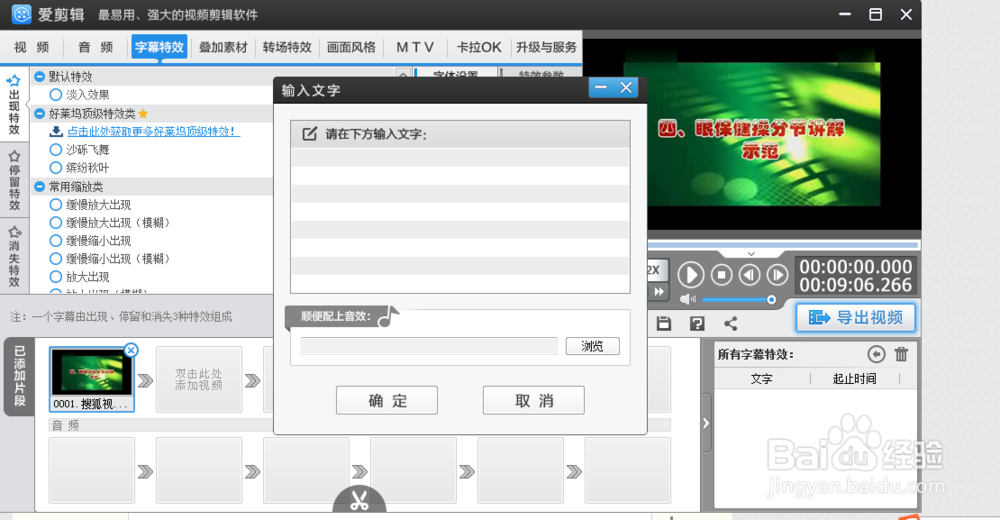The width and height of the screenshot is (1000, 520).
Task: Click the text input area in dialog
Action: tap(460, 220)
